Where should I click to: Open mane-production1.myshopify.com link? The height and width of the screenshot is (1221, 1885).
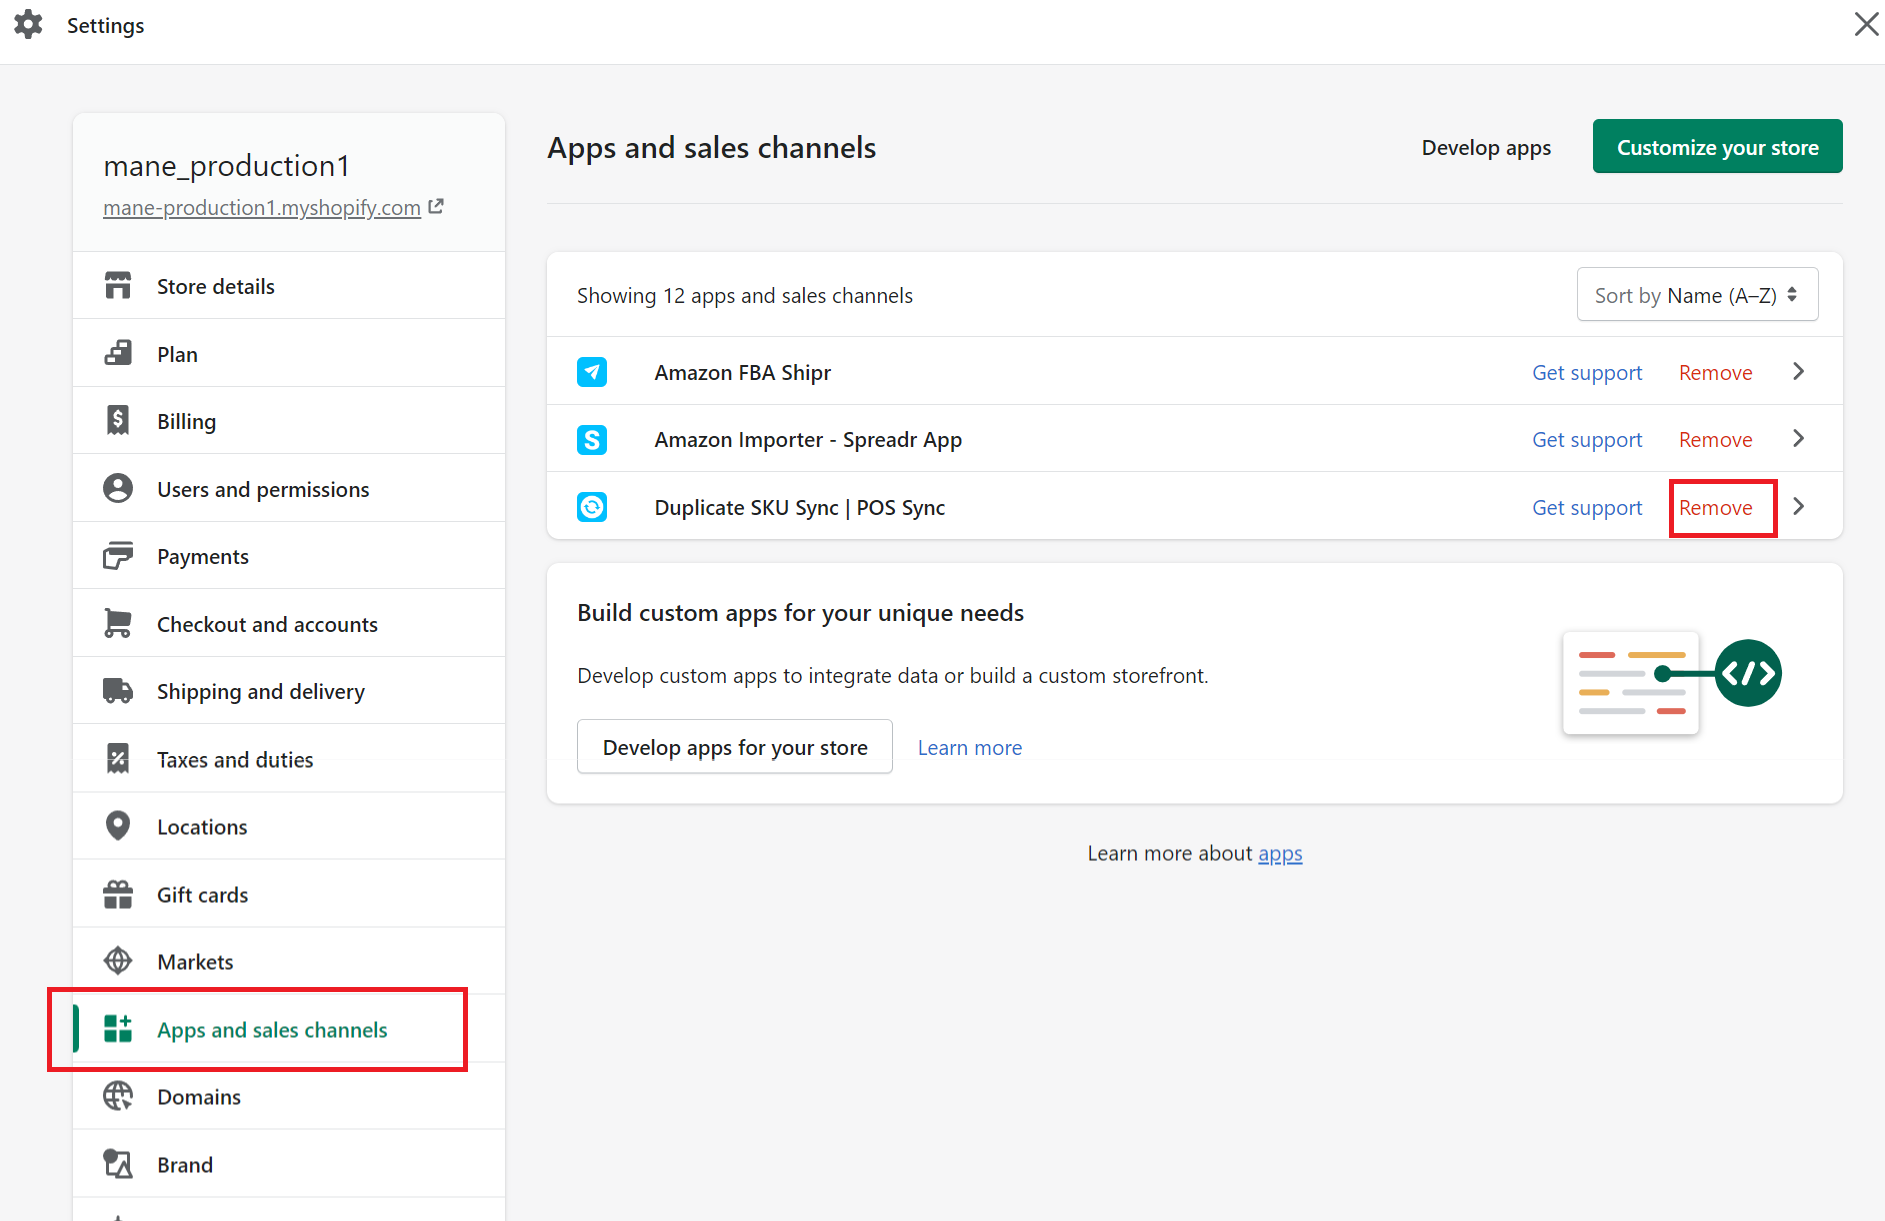coord(262,207)
